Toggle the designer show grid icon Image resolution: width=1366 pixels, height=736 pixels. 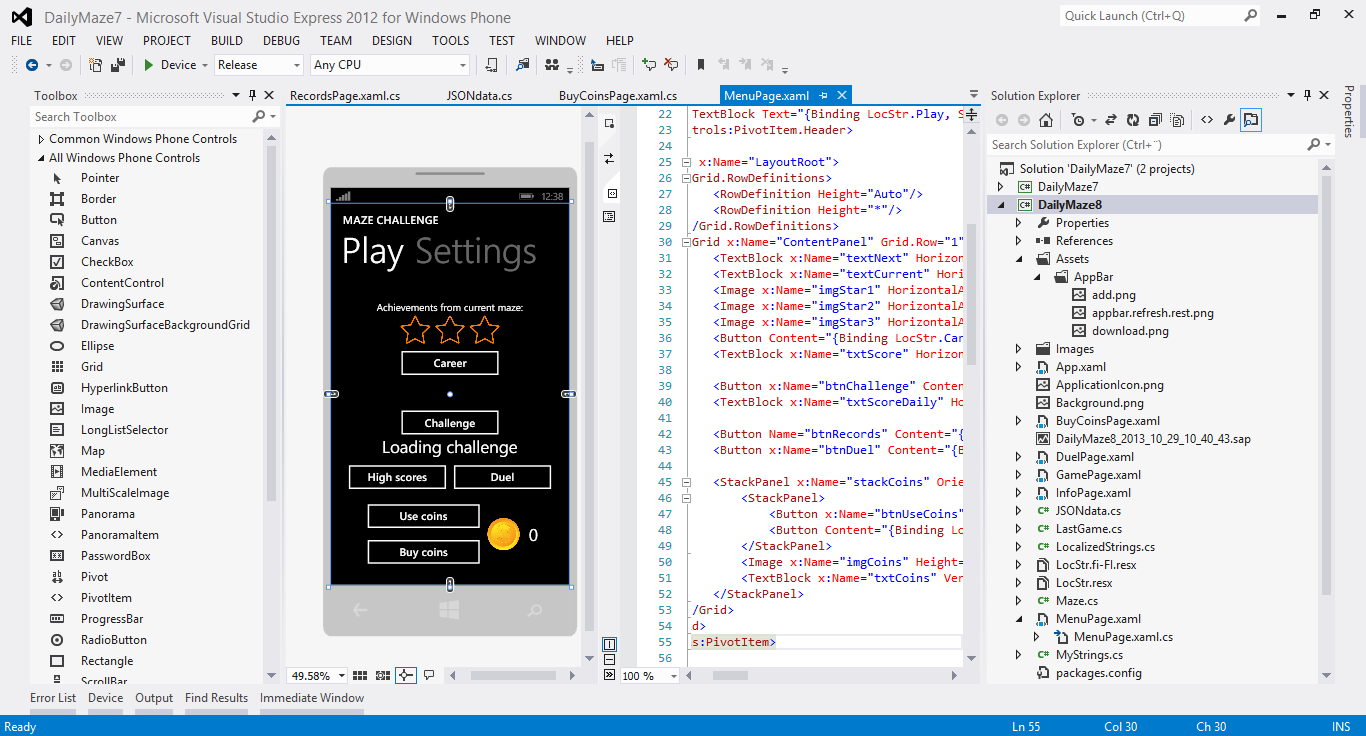coord(360,675)
